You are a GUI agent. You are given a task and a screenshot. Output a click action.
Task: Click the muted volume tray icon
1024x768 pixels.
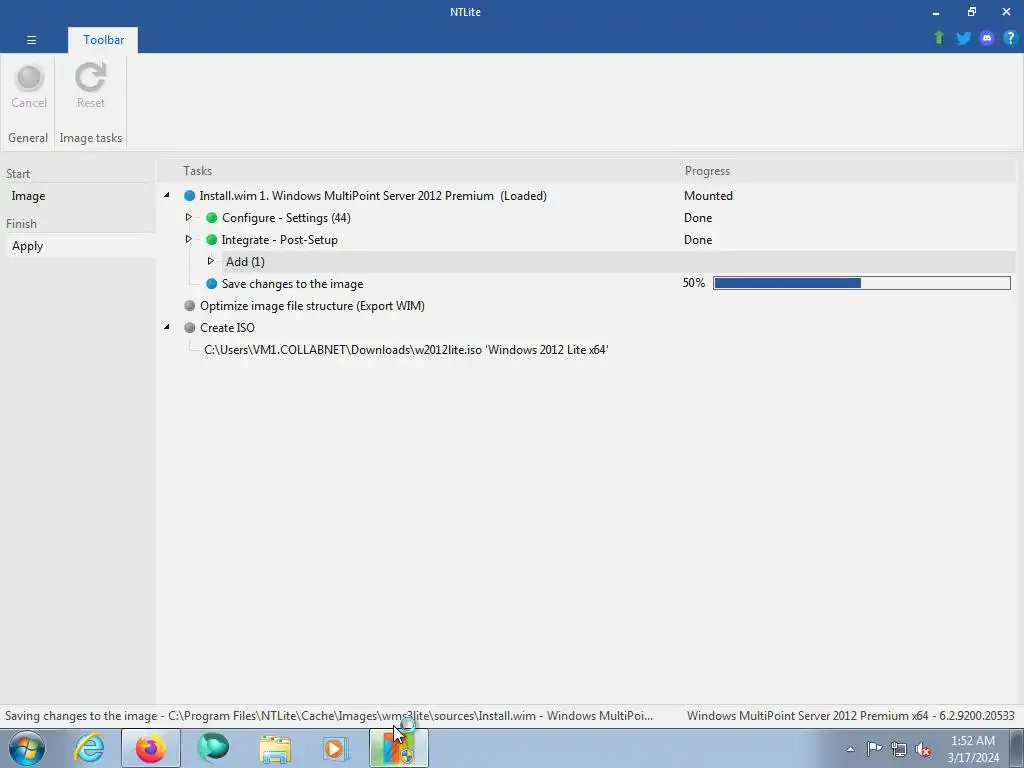[923, 748]
